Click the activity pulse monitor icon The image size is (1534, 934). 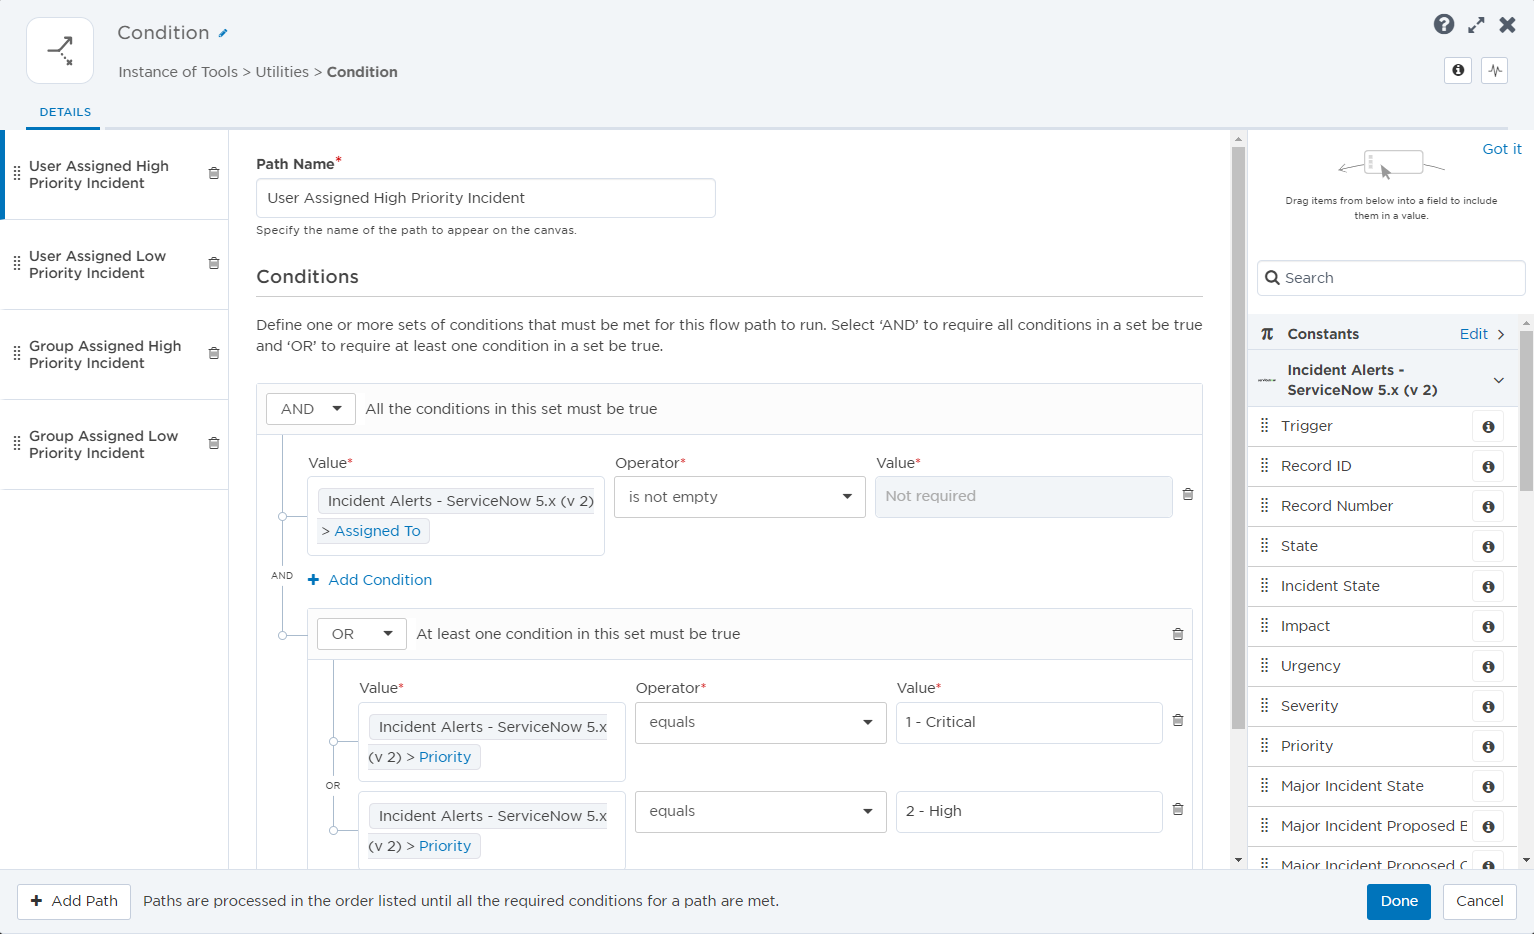(1494, 70)
